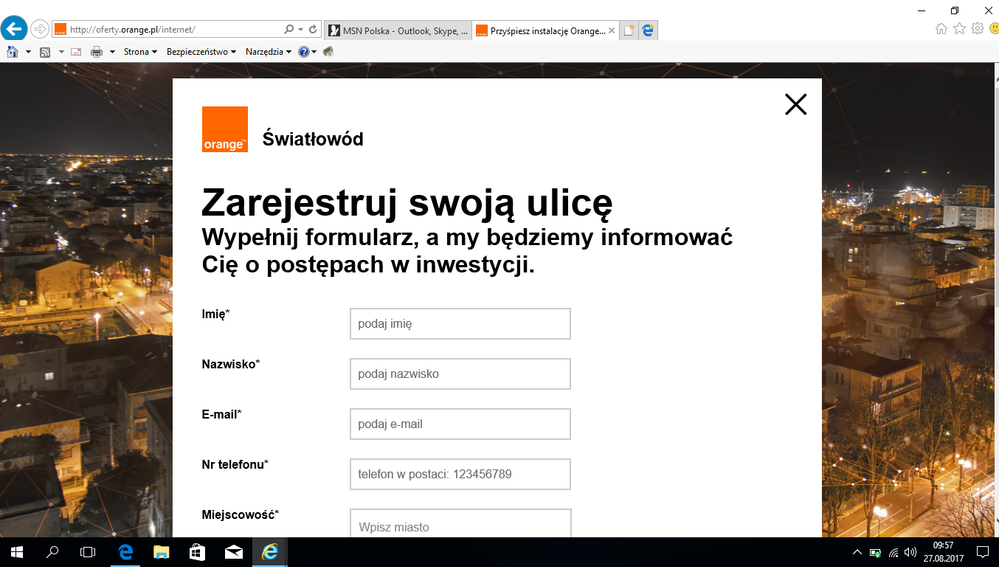Expand the Print options dropdown arrow
This screenshot has height=567, width=999.
pyautogui.click(x=112, y=52)
